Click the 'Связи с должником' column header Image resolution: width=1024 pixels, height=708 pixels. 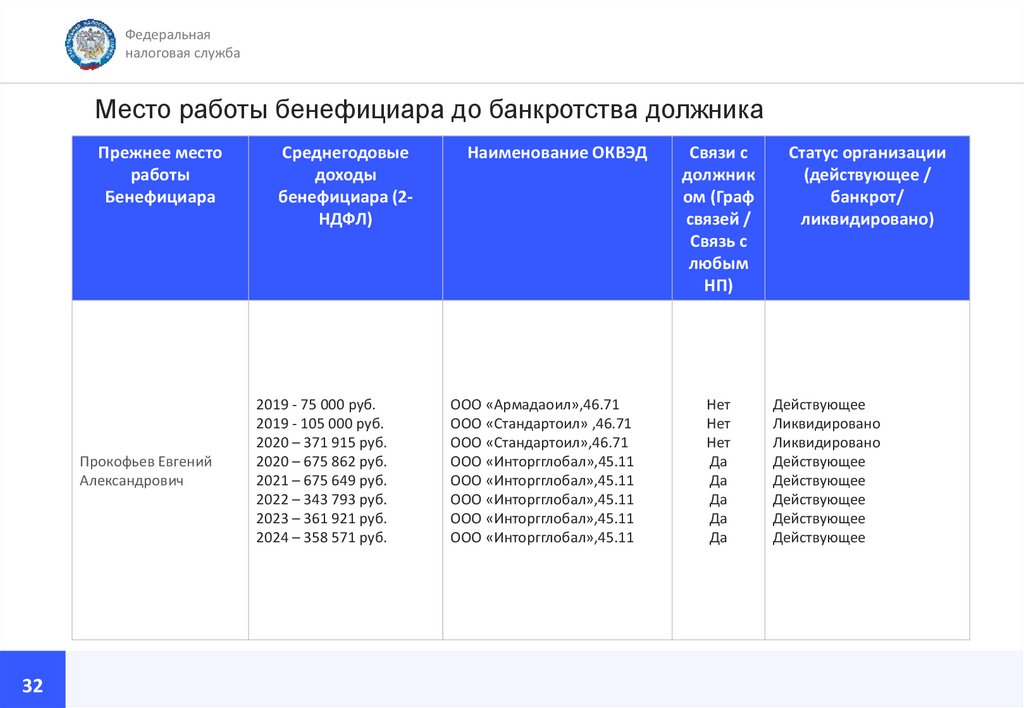coord(718,219)
